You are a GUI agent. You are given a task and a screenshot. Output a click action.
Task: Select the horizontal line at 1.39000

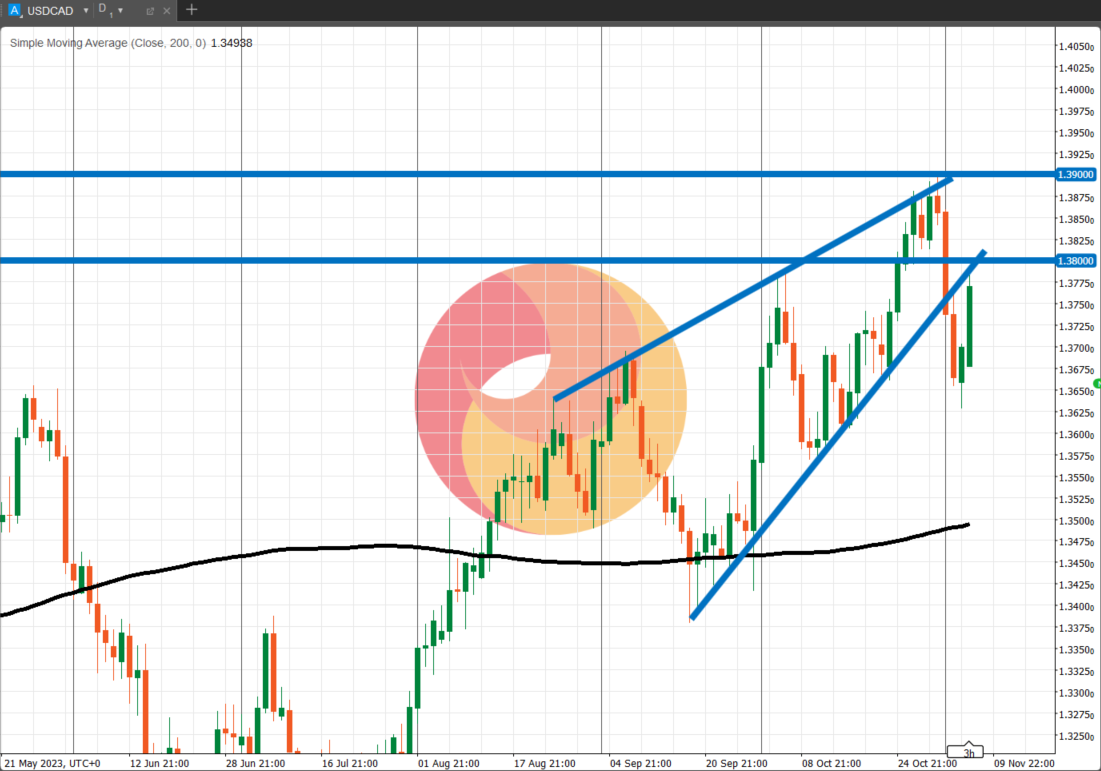click(527, 174)
